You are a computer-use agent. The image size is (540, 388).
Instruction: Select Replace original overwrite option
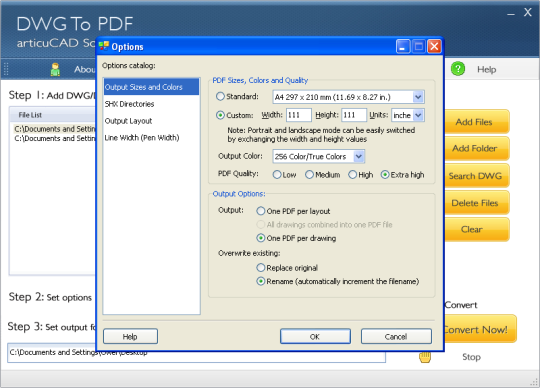click(261, 268)
